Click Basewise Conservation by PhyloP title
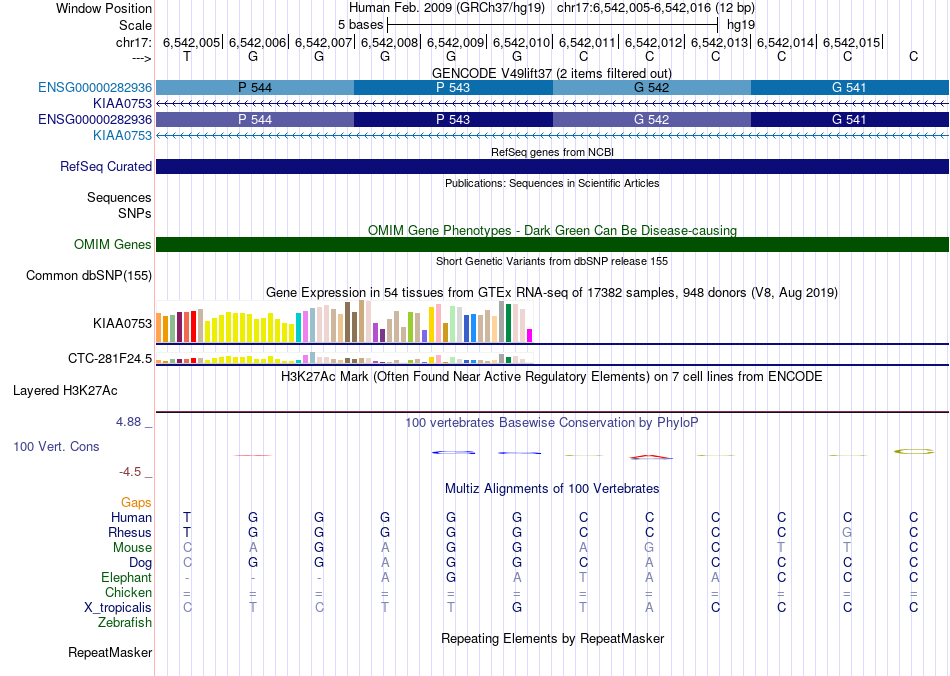The image size is (950, 676). pos(552,423)
